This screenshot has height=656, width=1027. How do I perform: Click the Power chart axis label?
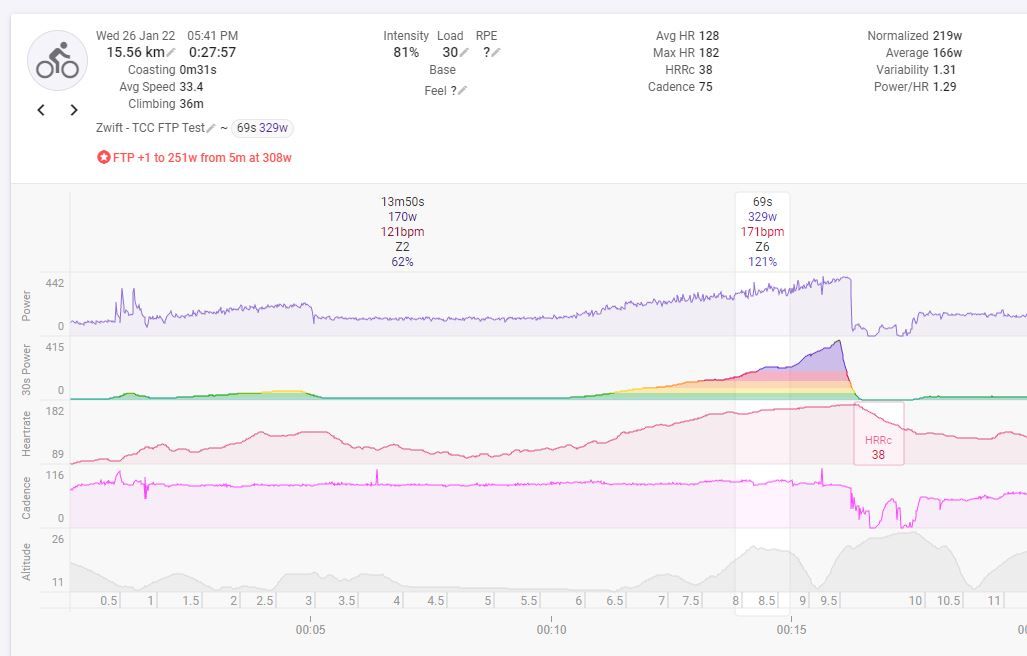(27, 305)
